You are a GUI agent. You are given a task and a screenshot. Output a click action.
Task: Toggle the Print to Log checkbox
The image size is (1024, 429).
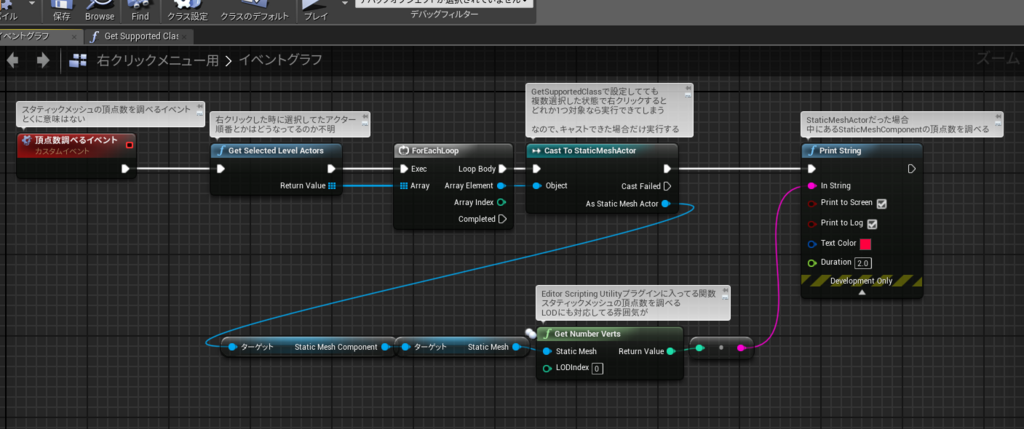872,224
